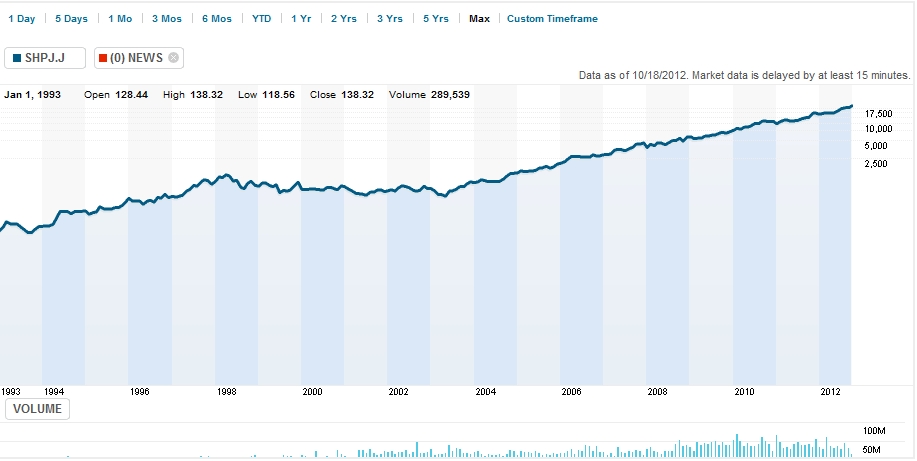Click the red NEWS color square
Image resolution: width=917 pixels, height=461 pixels.
104,58
